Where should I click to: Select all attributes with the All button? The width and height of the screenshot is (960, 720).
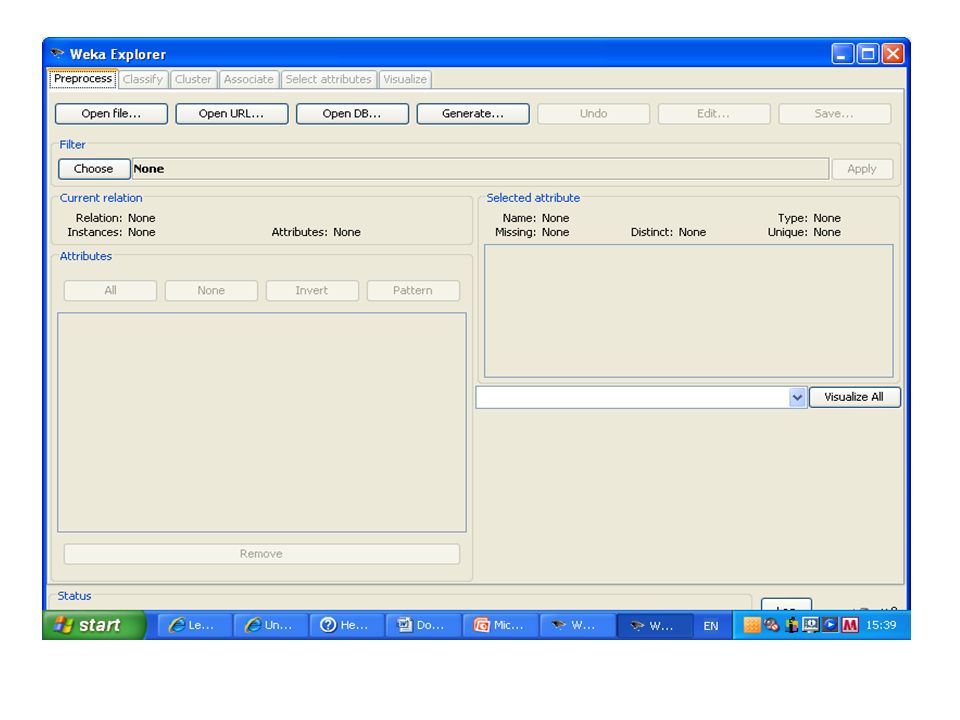pyautogui.click(x=110, y=291)
